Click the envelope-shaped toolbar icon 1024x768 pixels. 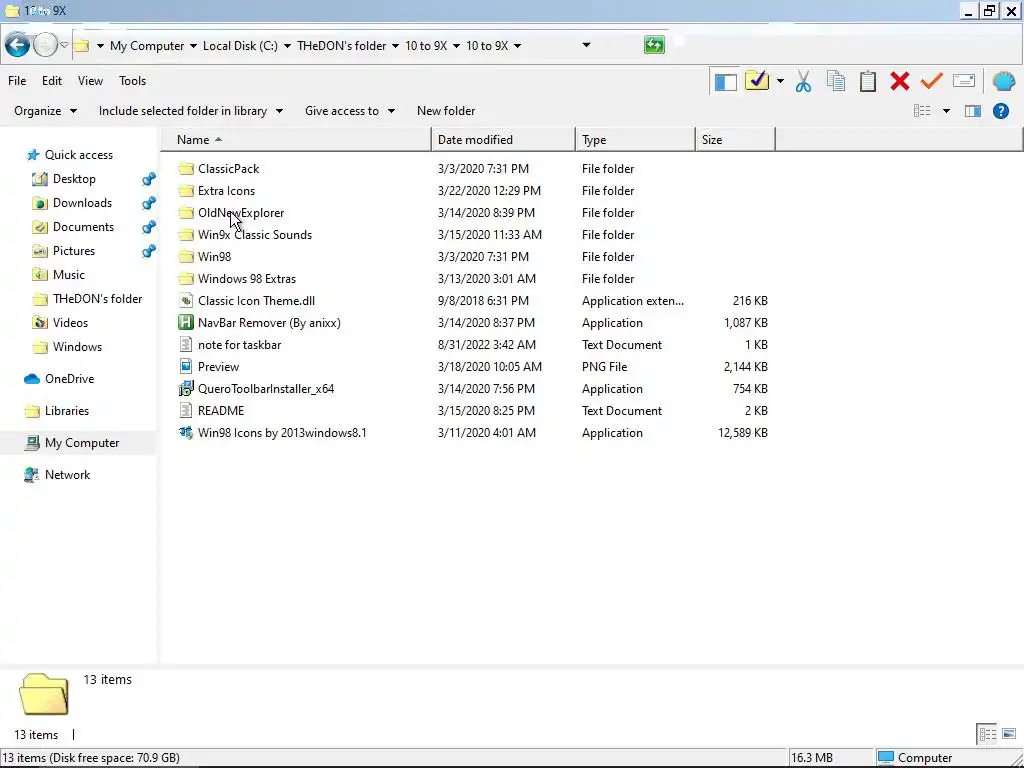pos(964,81)
